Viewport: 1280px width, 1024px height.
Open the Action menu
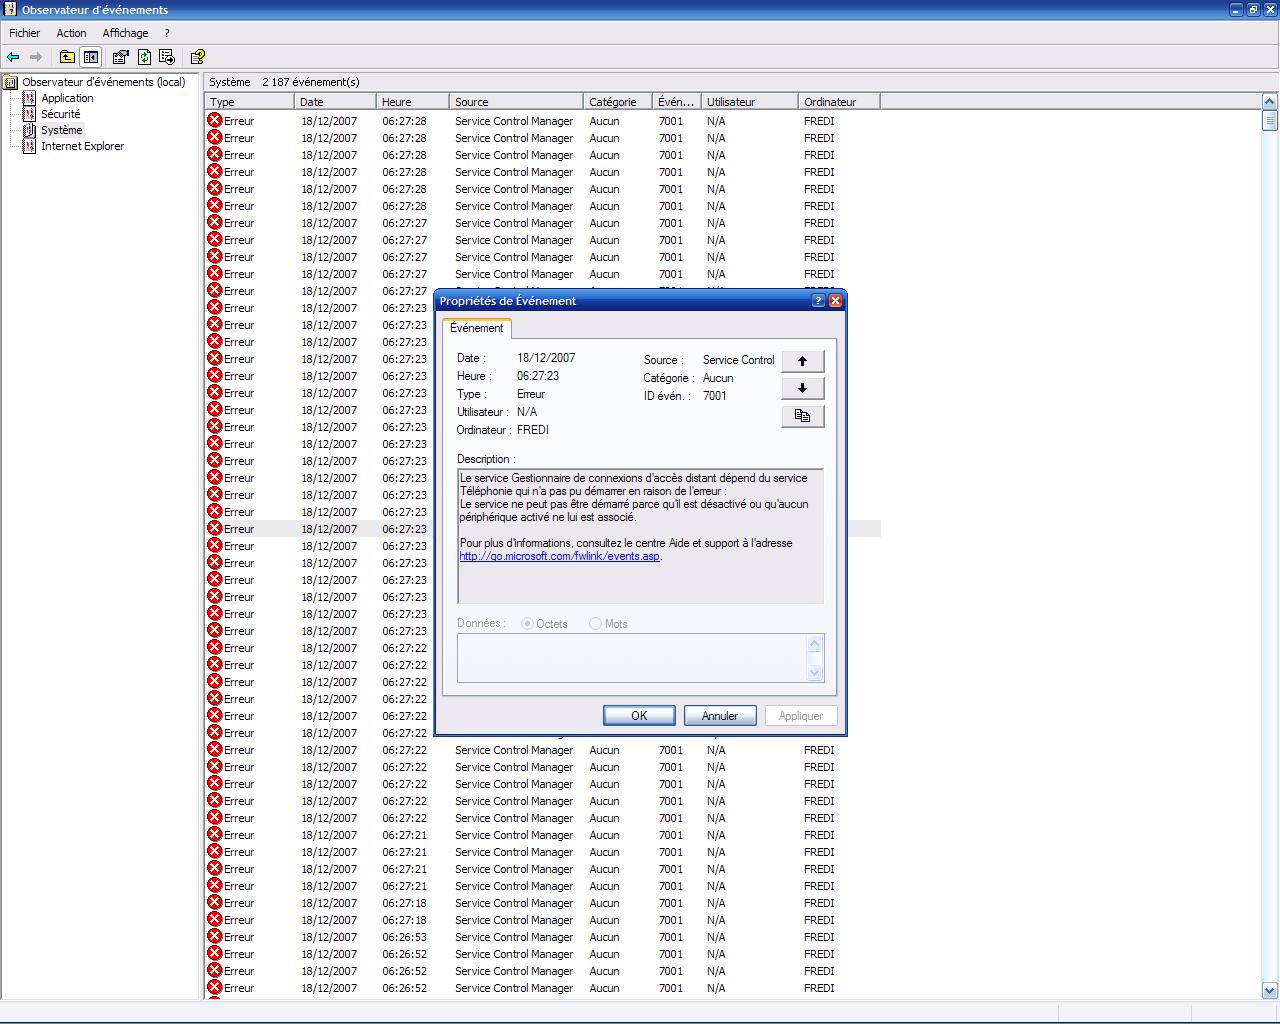(71, 33)
